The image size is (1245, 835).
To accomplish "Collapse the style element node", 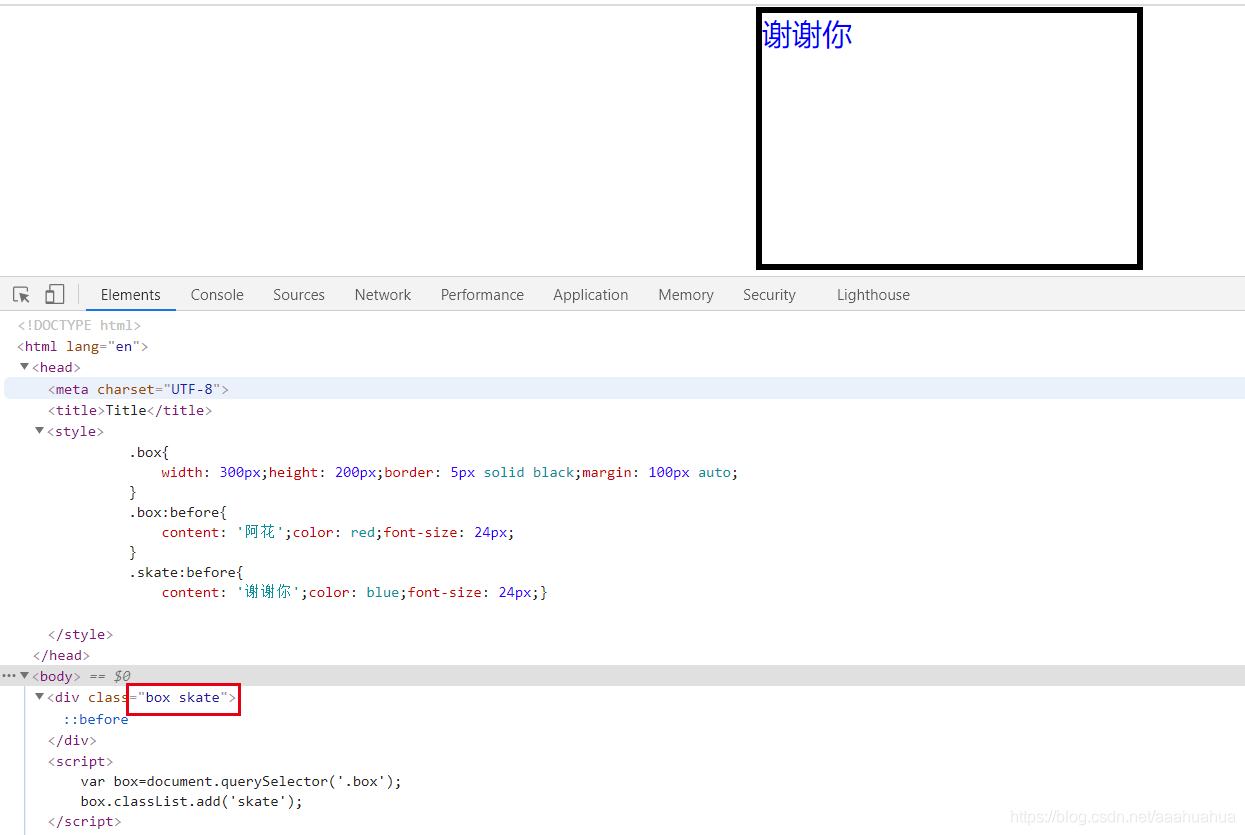I will (40, 431).
